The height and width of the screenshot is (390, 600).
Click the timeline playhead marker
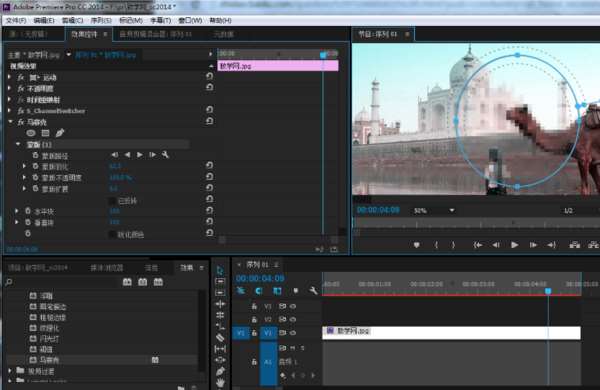point(548,291)
